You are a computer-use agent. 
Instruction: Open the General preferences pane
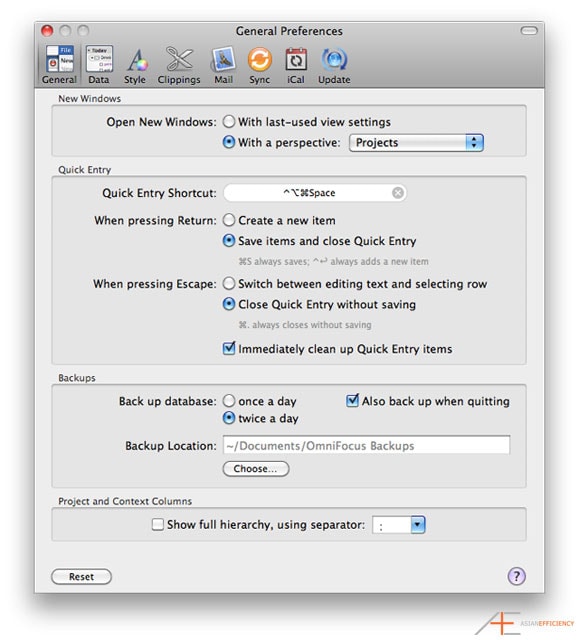(x=59, y=65)
